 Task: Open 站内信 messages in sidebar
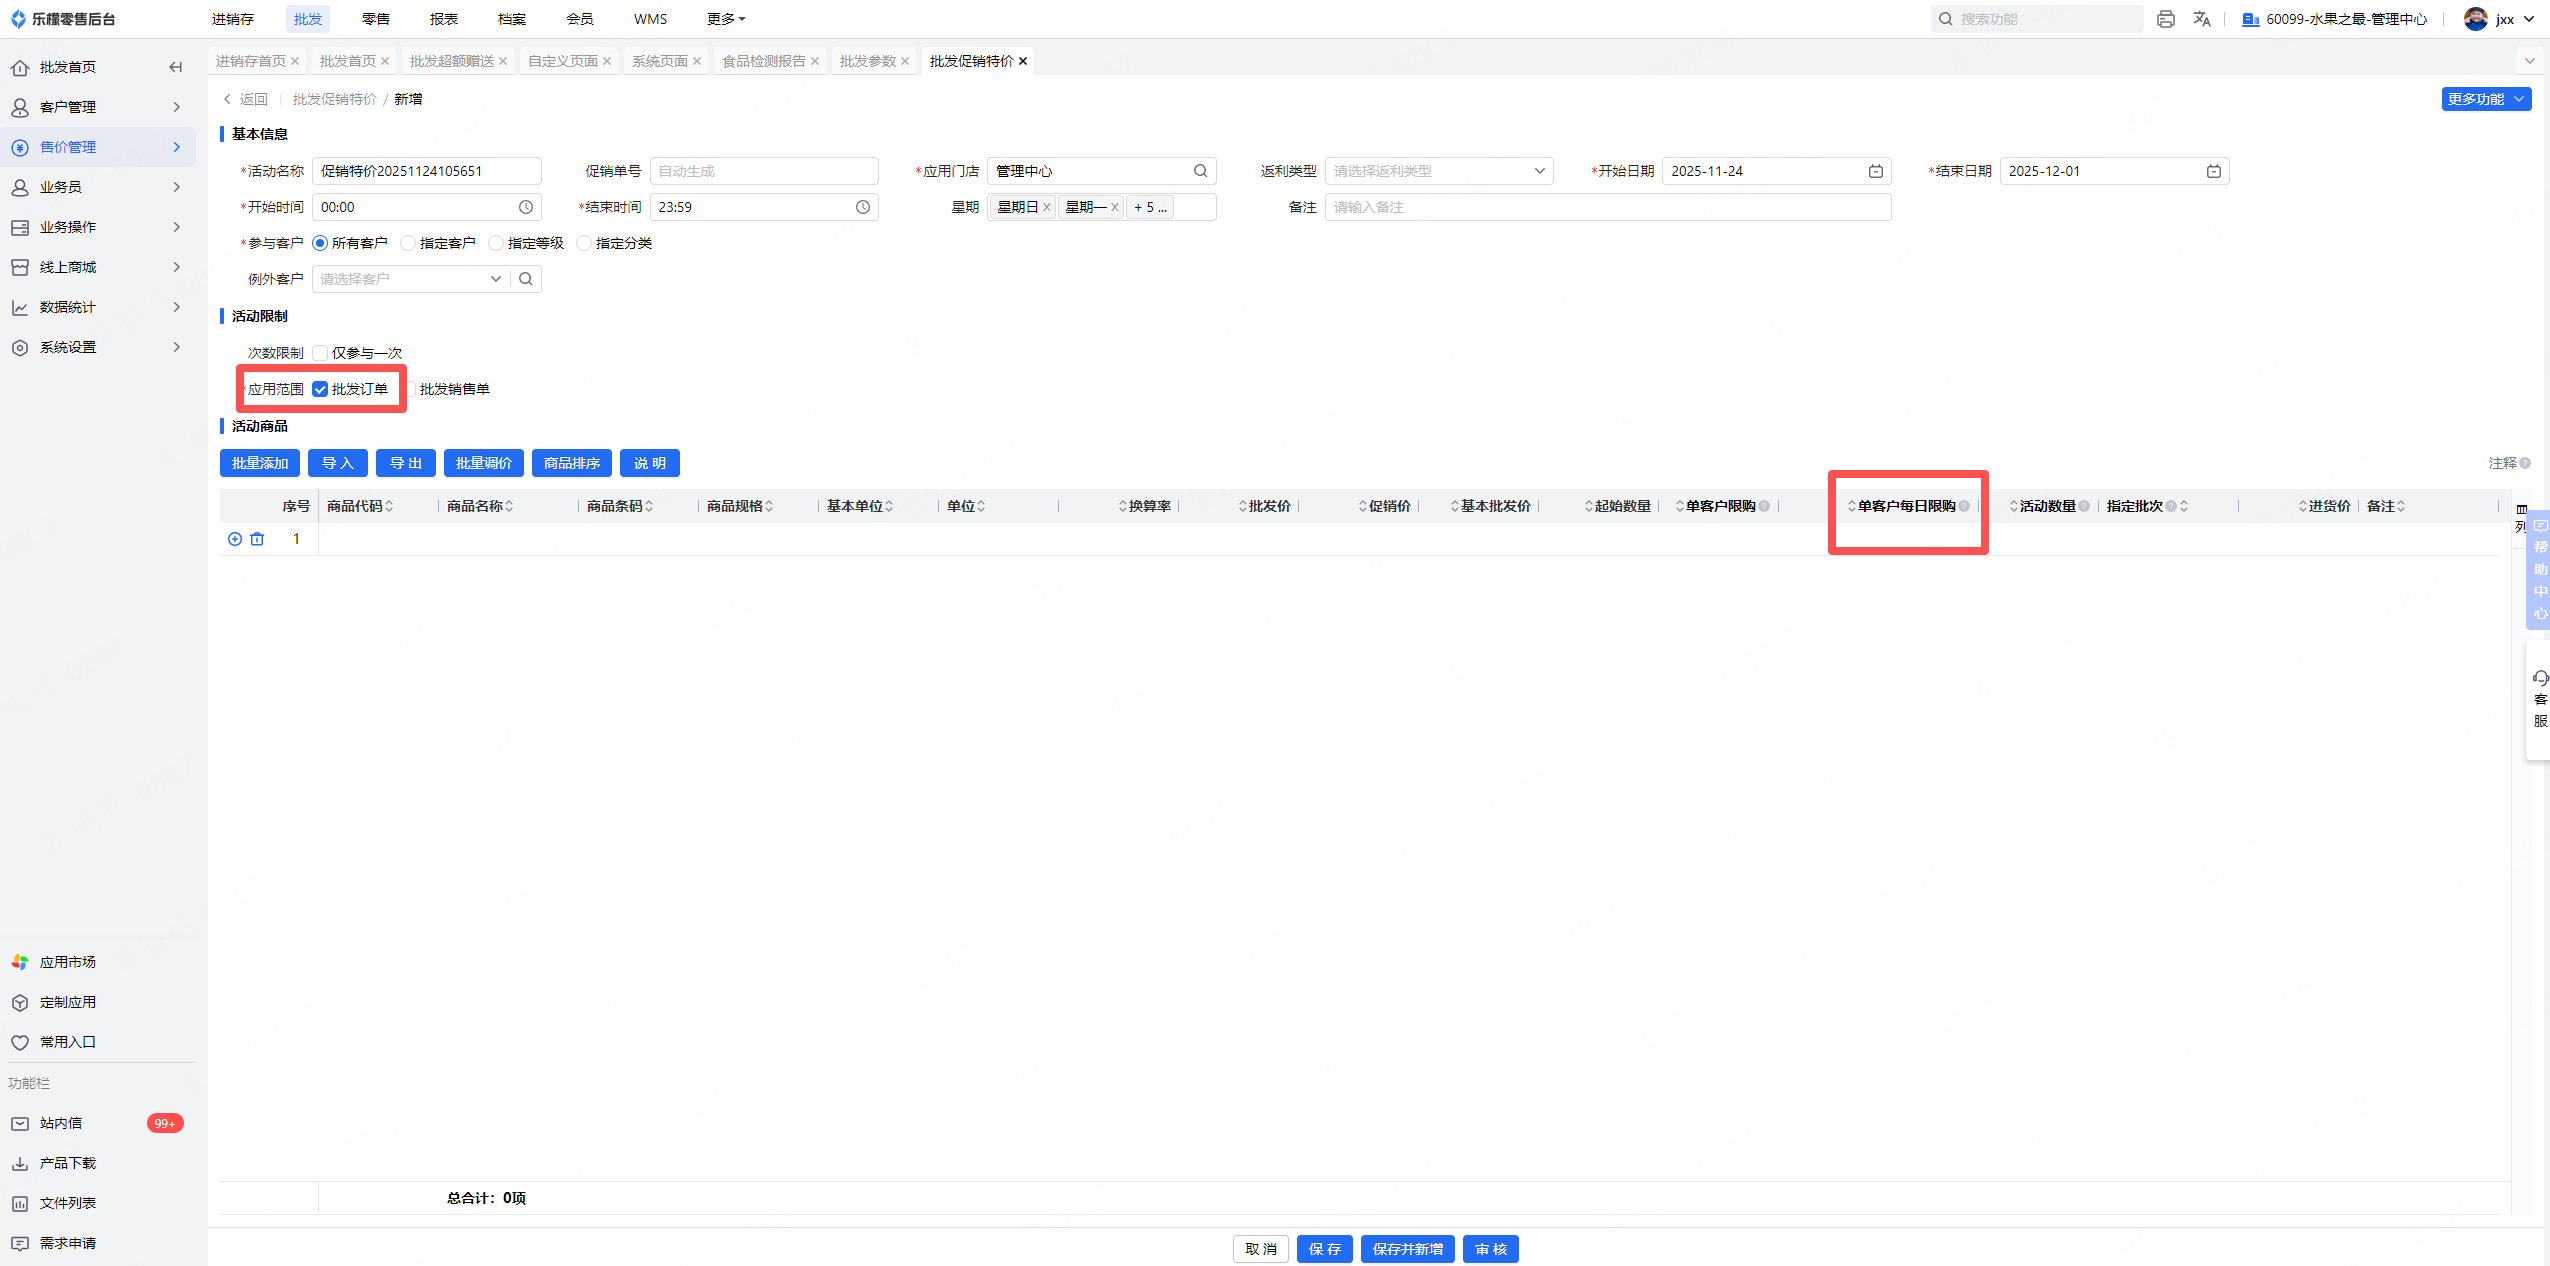[62, 1123]
